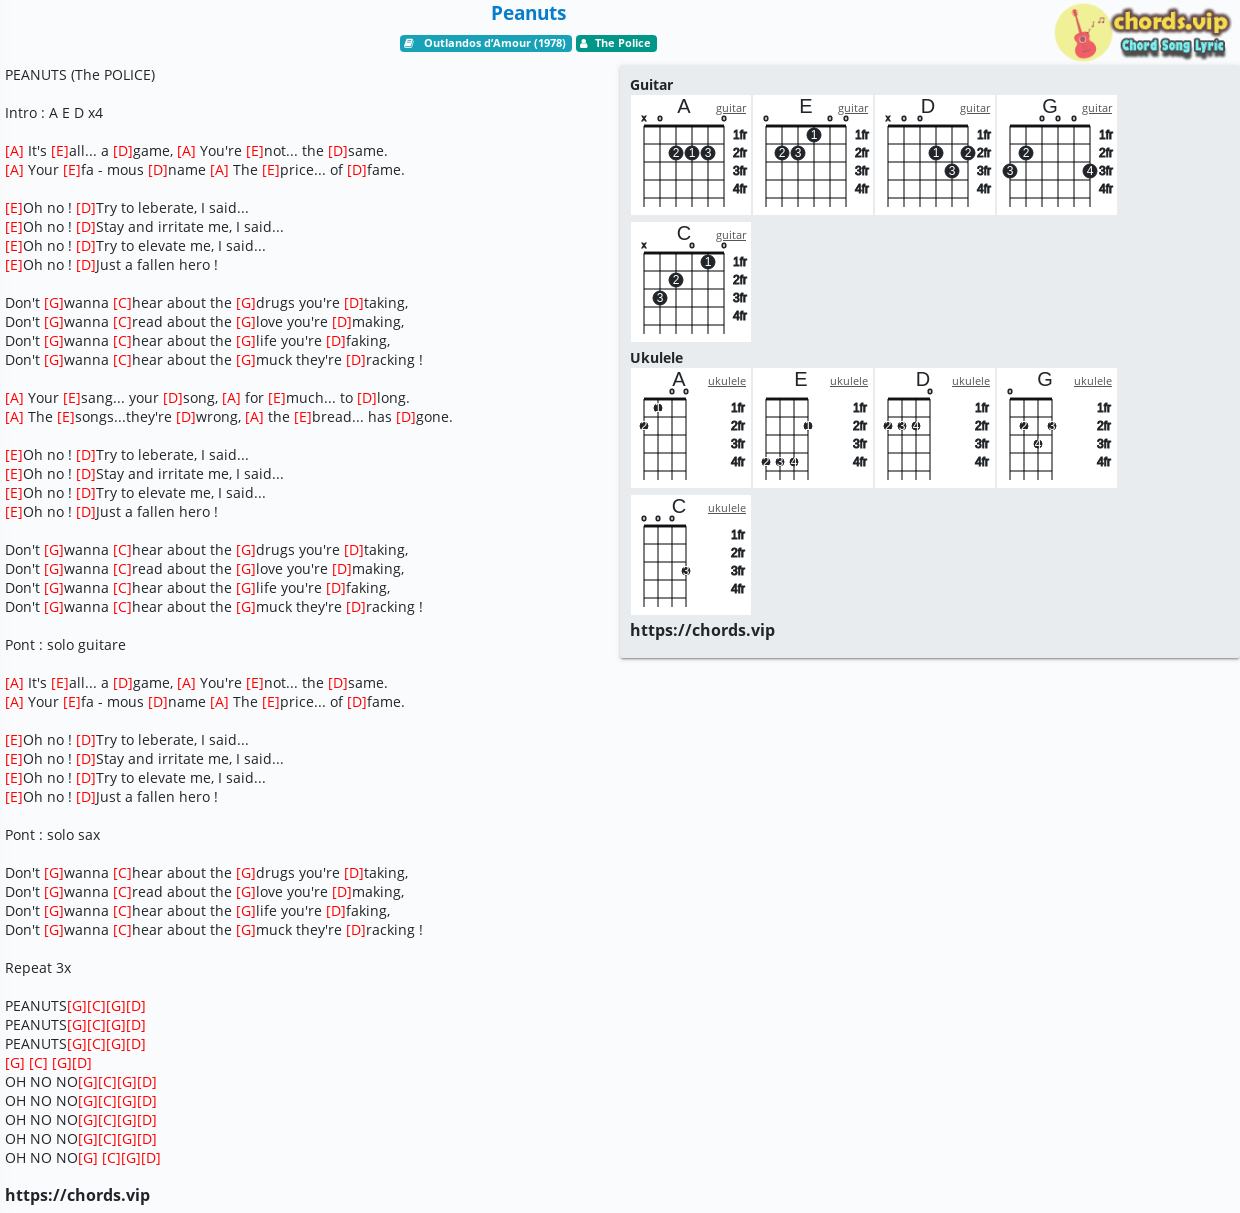Click https://chords.vip below the ukulele chords
This screenshot has height=1213, width=1240.
tap(702, 630)
